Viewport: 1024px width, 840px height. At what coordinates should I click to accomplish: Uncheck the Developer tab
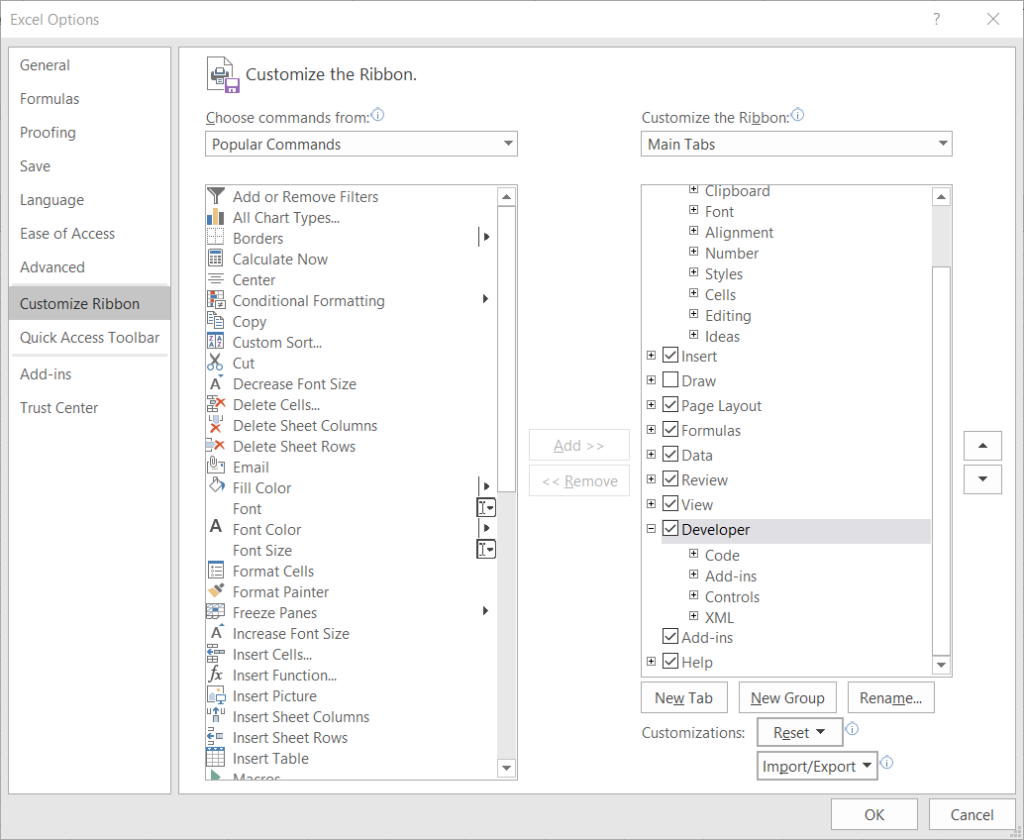[x=670, y=529]
